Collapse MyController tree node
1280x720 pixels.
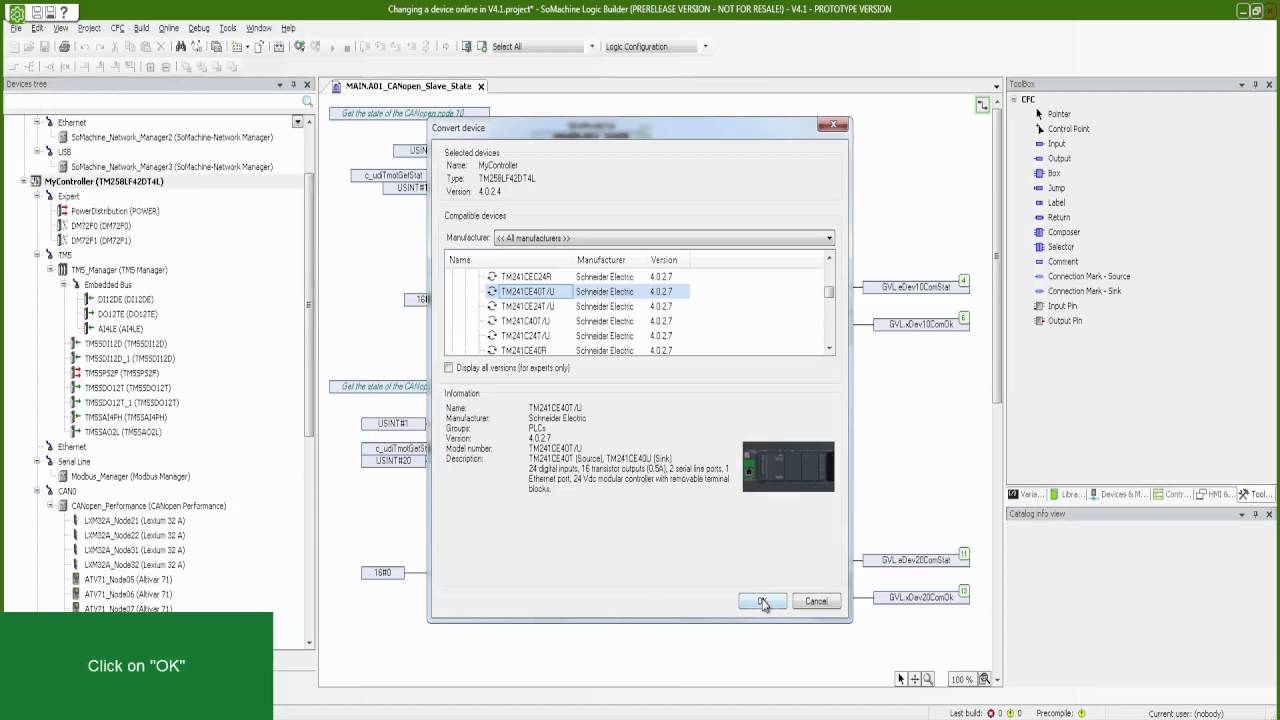click(23, 182)
